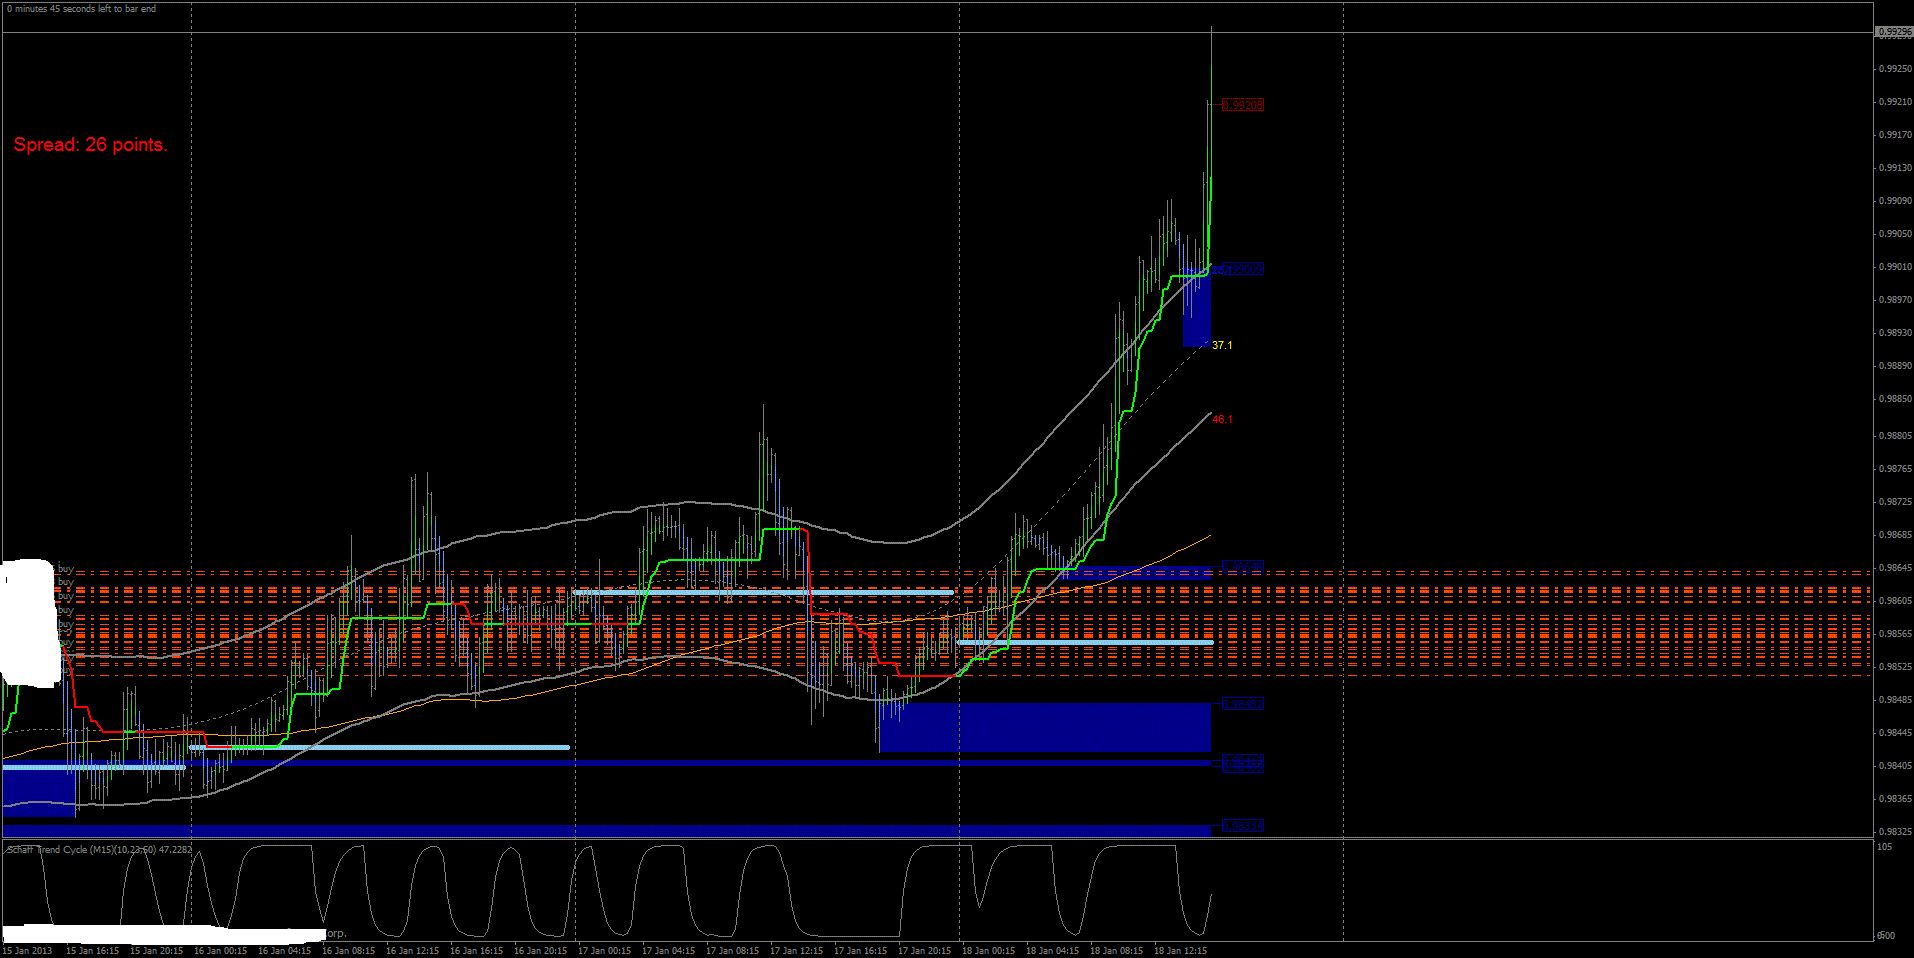Select the large blue rectangle at 0.98482
The height and width of the screenshot is (958, 1914).
click(1045, 727)
